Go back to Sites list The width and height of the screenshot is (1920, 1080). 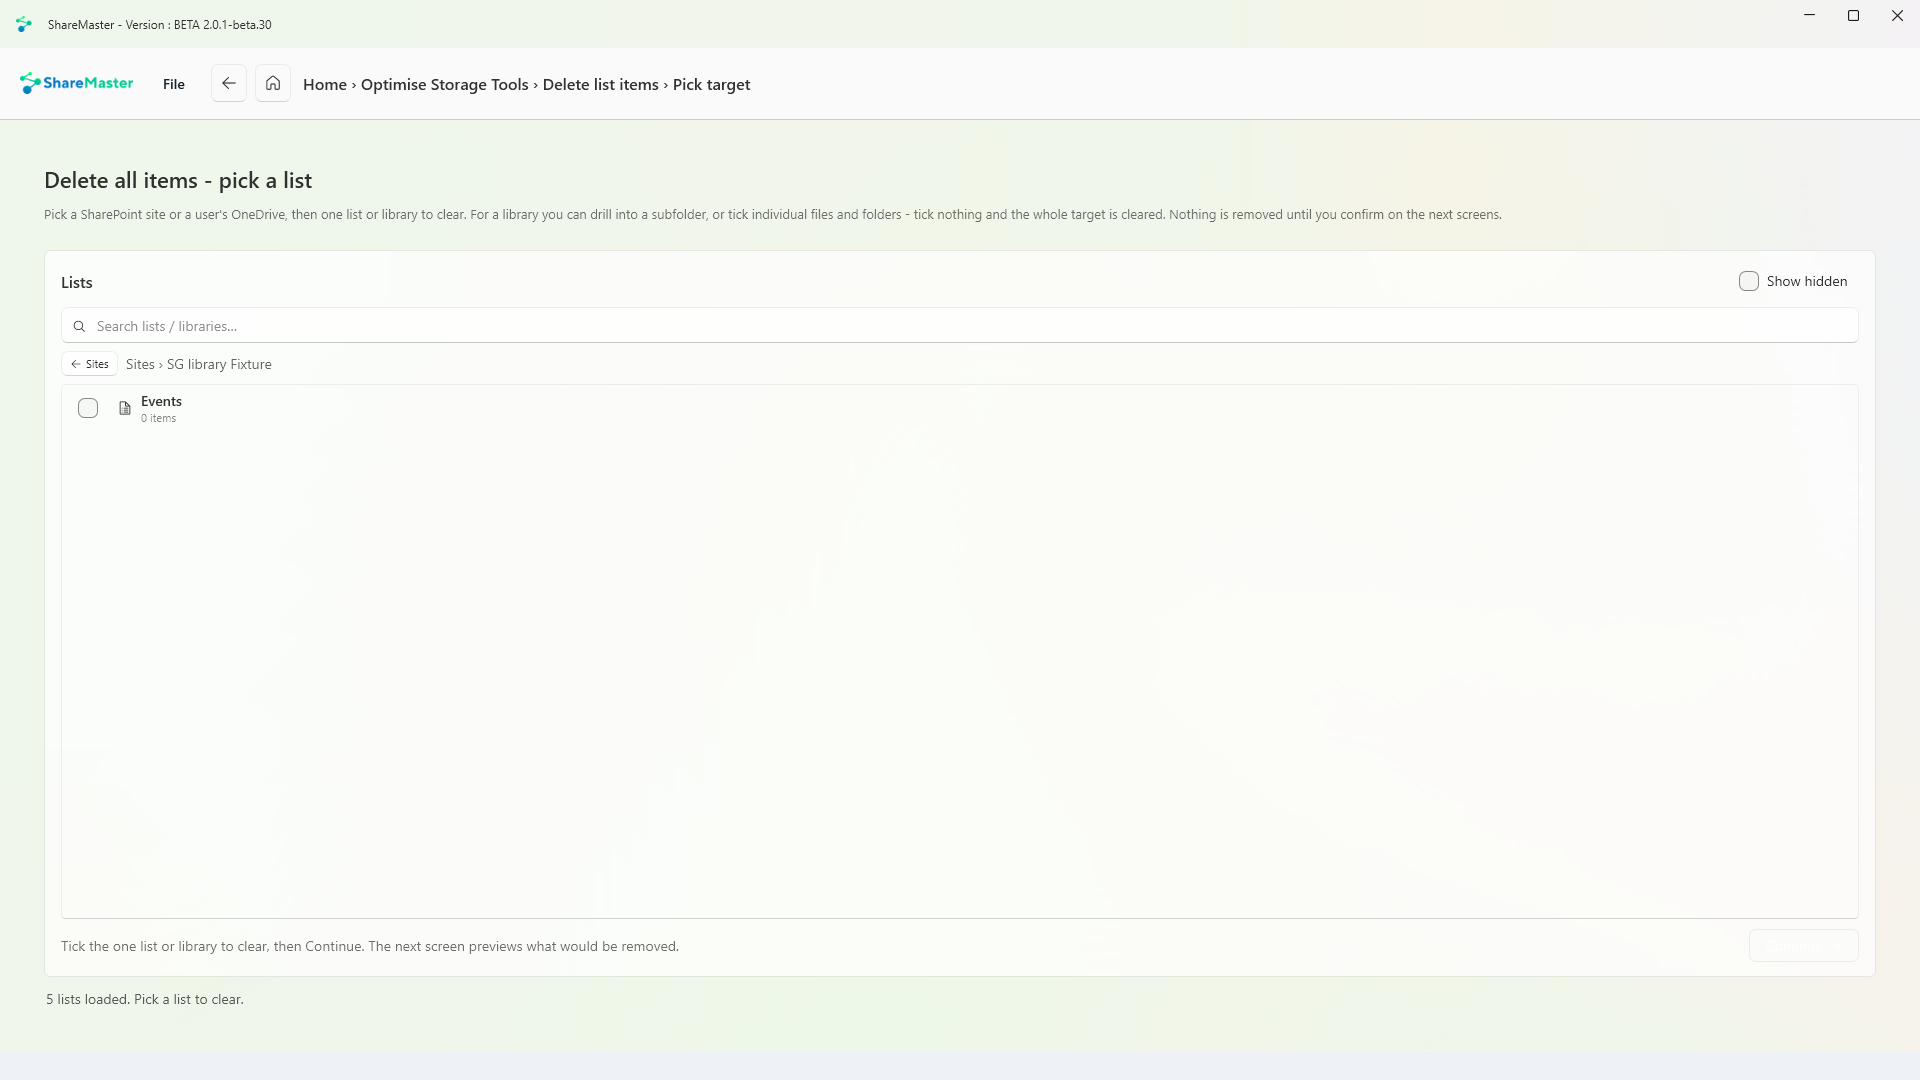click(x=89, y=364)
